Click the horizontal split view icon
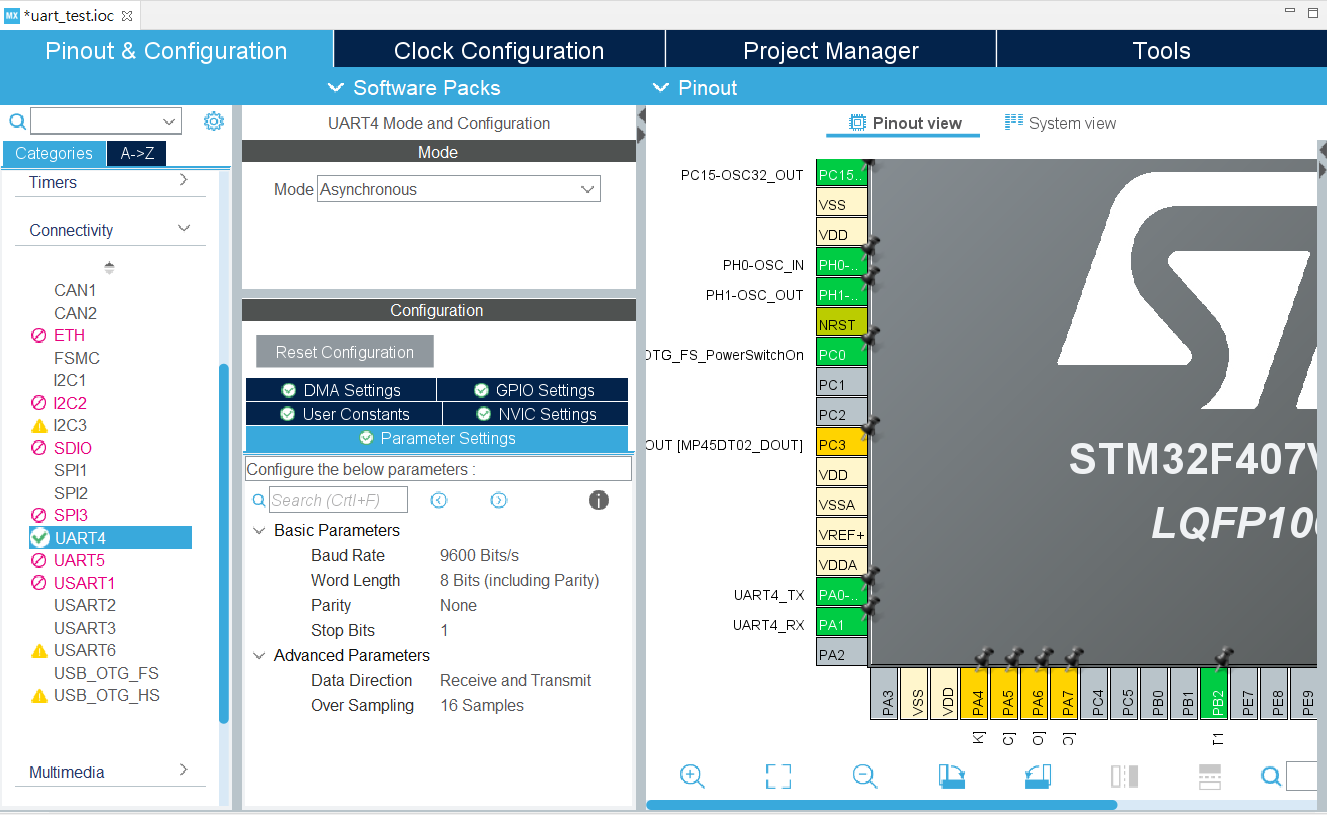The width and height of the screenshot is (1327, 815). point(1210,776)
